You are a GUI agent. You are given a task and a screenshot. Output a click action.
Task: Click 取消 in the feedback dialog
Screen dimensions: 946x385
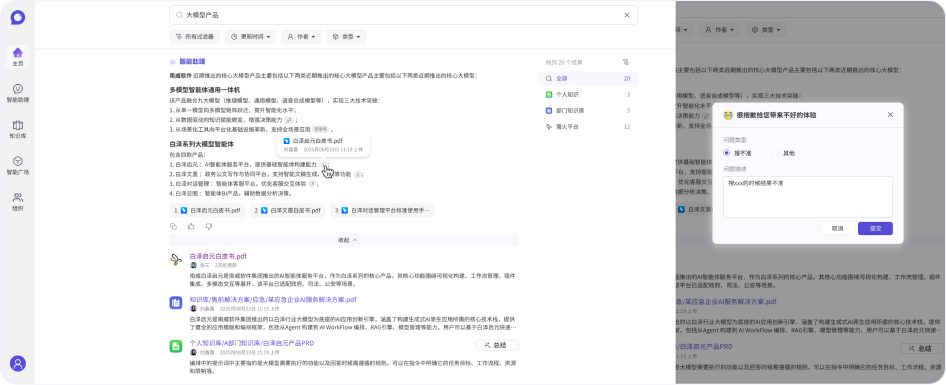[837, 229]
